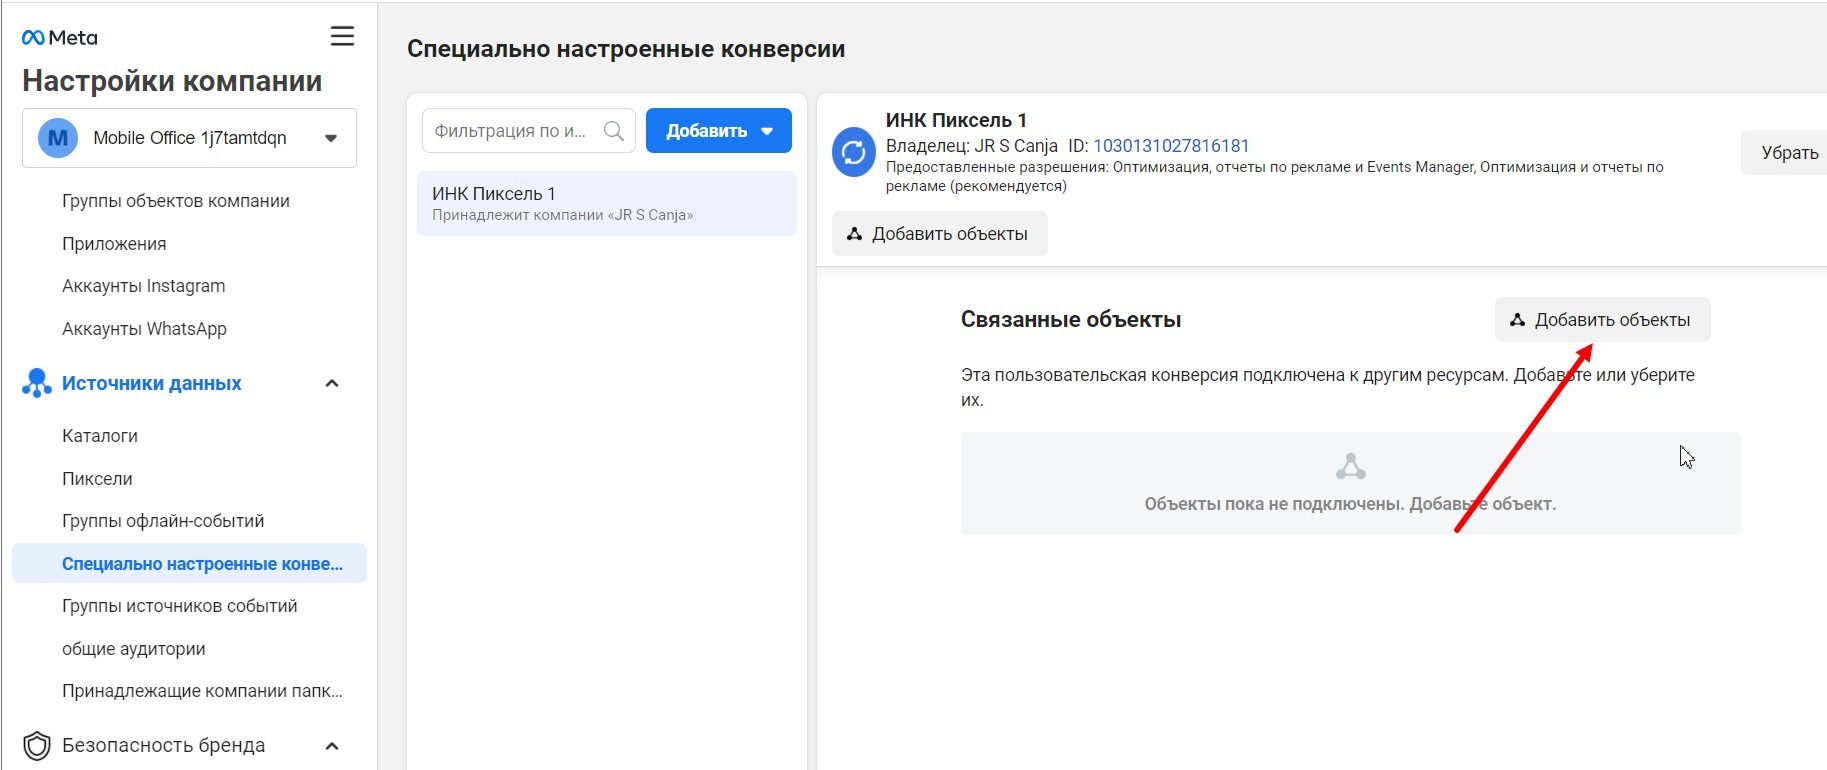The width and height of the screenshot is (1827, 770).
Task: Click the blue M company avatar
Action: 58,138
